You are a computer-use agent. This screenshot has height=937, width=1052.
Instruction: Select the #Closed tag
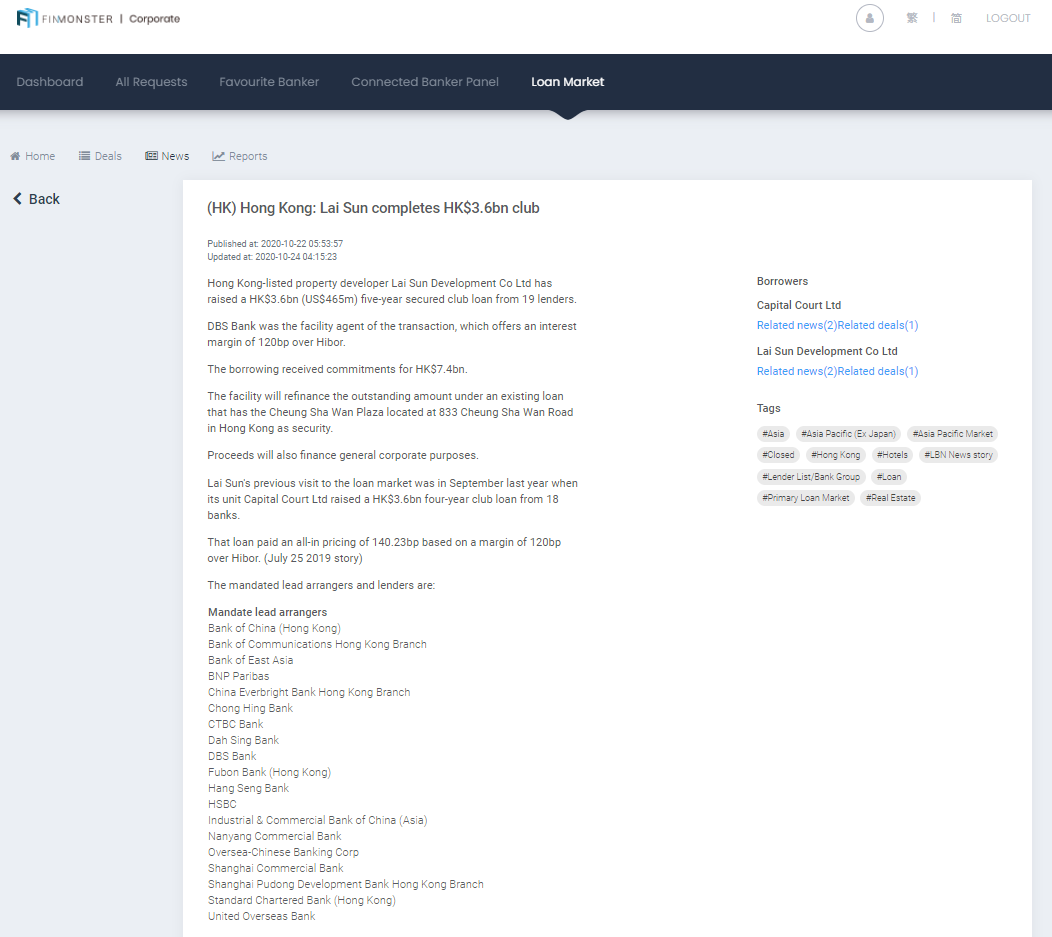(778, 455)
